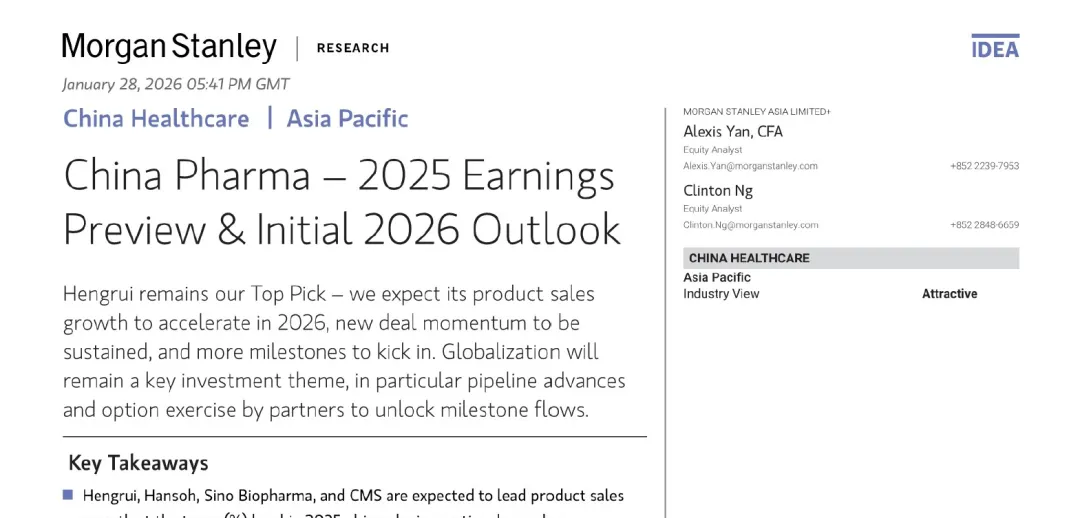Click Alexis Yan, CFA analyst name
Screen dimensions: 1080x518
pos(733,132)
